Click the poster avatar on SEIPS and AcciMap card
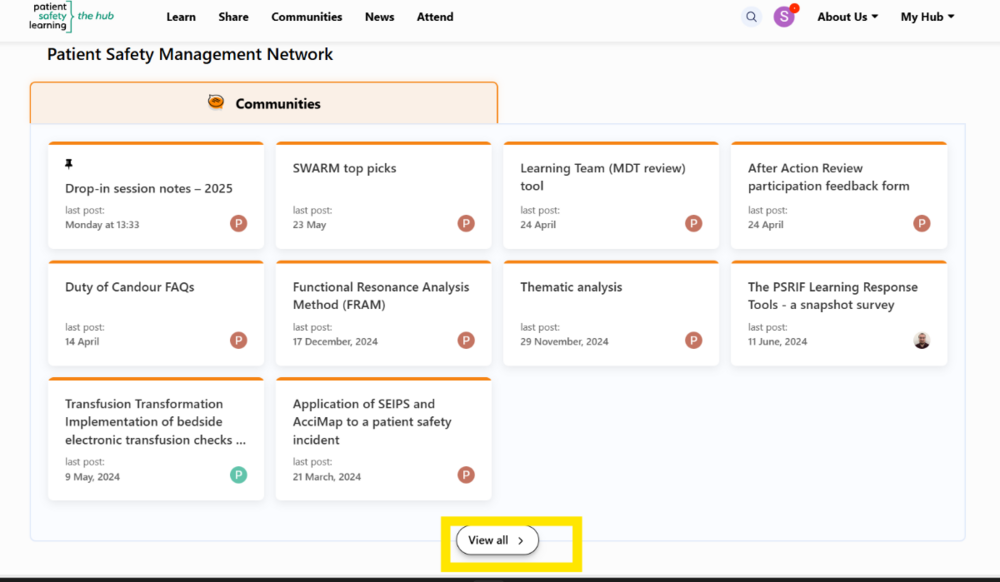Image resolution: width=1000 pixels, height=582 pixels. pos(466,475)
